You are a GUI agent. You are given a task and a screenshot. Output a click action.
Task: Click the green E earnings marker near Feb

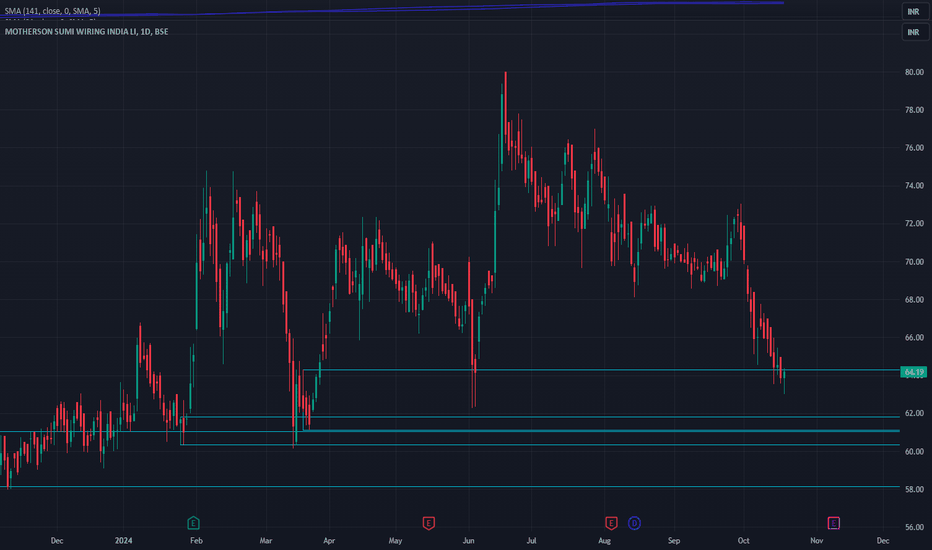pos(193,523)
